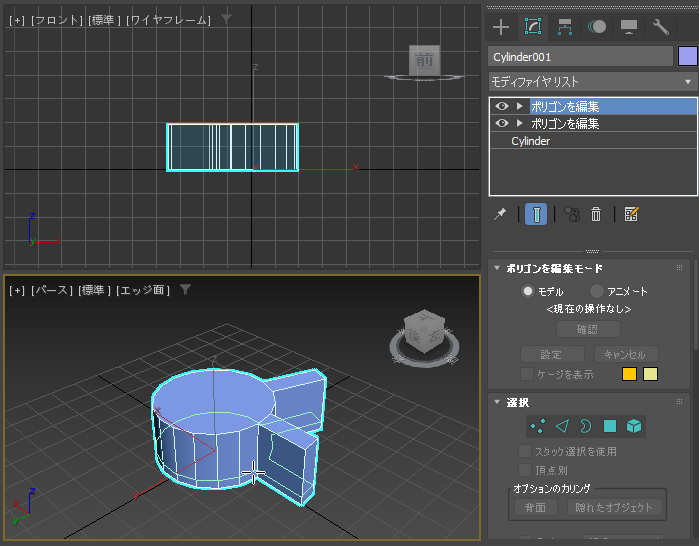Select Border sub-object level icon

(585, 427)
